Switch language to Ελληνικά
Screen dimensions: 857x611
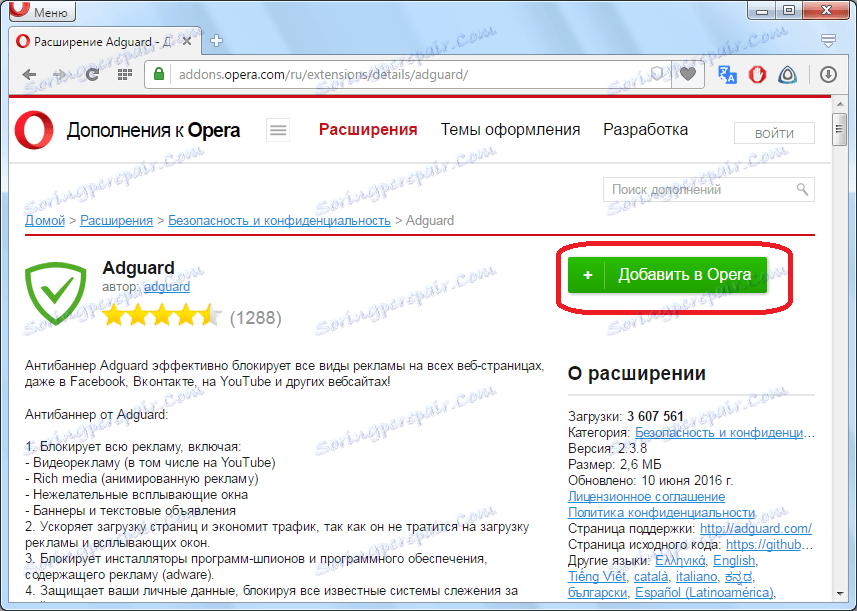pos(680,561)
